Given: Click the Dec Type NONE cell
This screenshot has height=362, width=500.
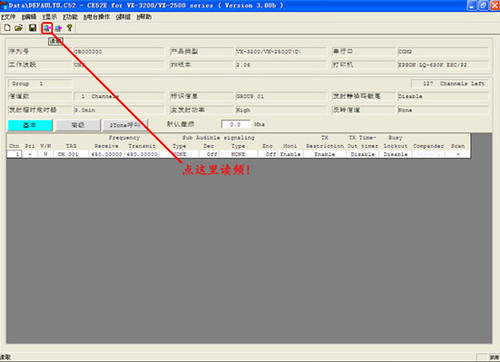Looking at the screenshot, I should coord(180,154).
